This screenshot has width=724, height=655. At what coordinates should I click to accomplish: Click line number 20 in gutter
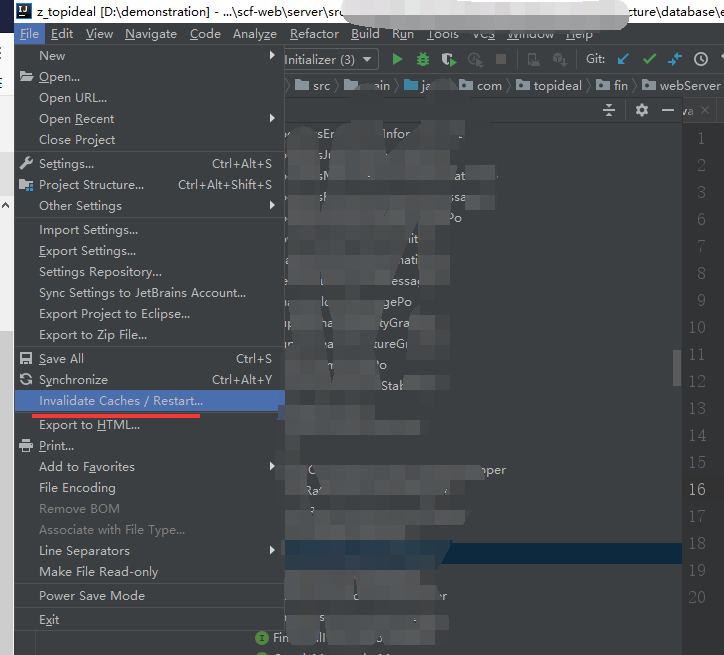[x=697, y=597]
